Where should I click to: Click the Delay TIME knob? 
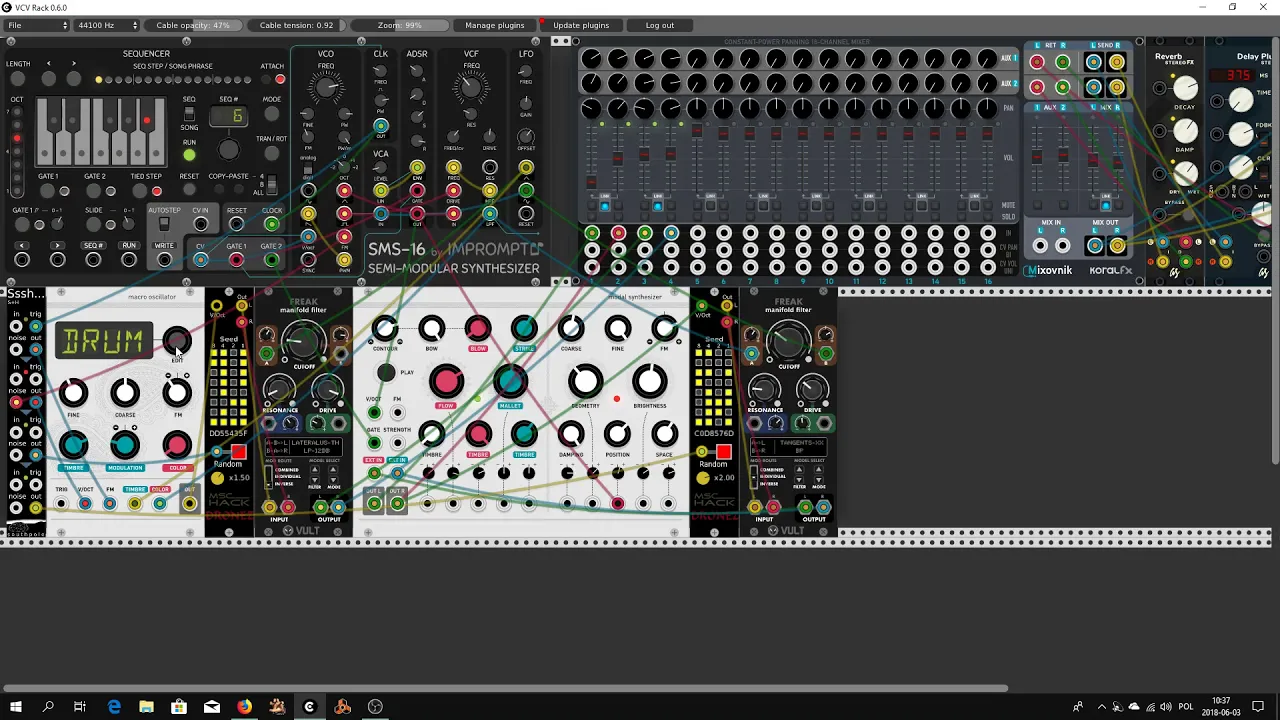[x=1241, y=100]
